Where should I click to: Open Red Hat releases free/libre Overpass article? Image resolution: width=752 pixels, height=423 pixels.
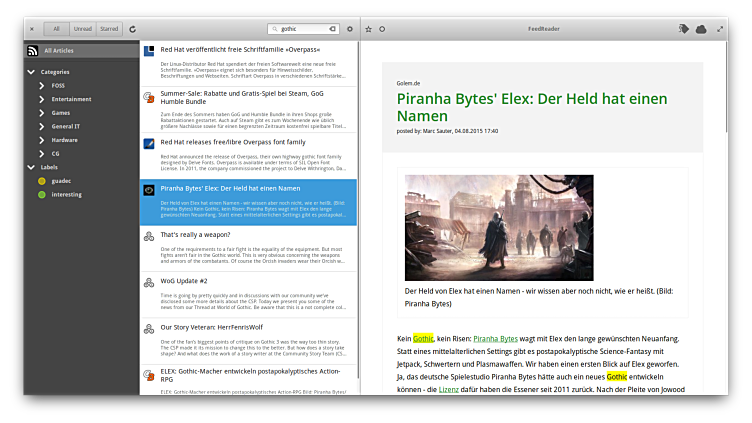[248, 156]
